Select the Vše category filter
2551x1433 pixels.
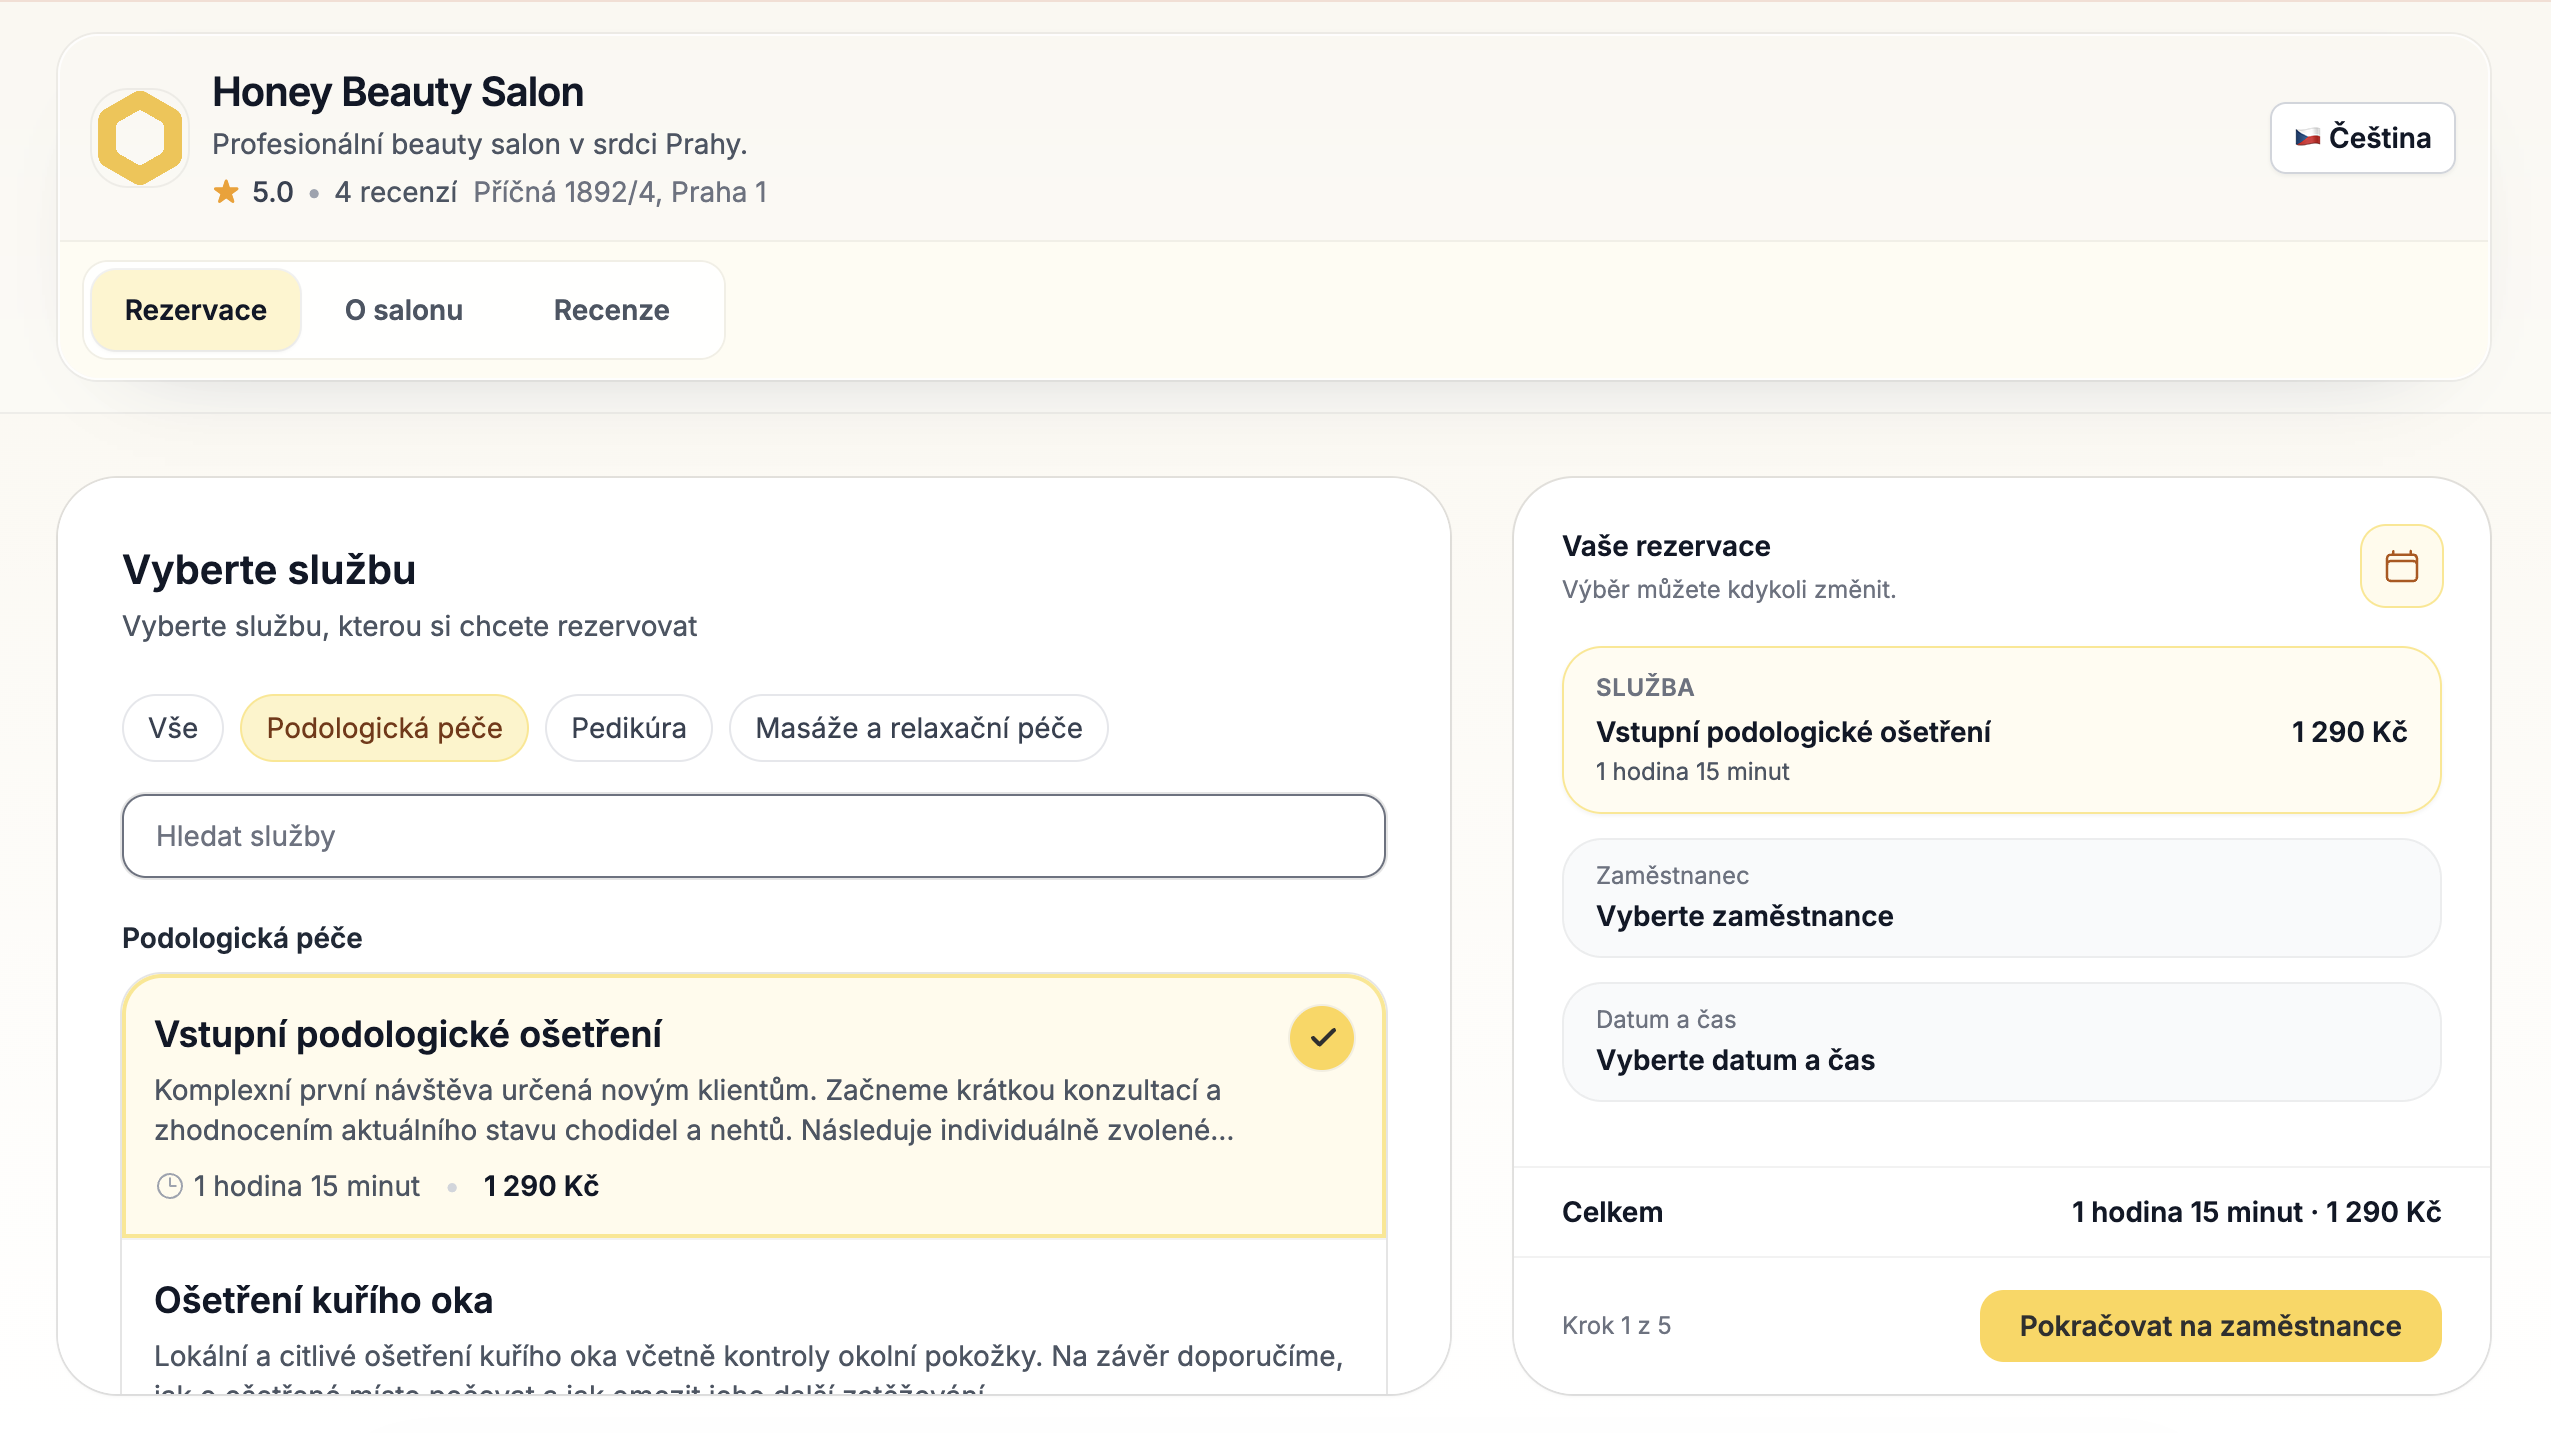[x=173, y=728]
